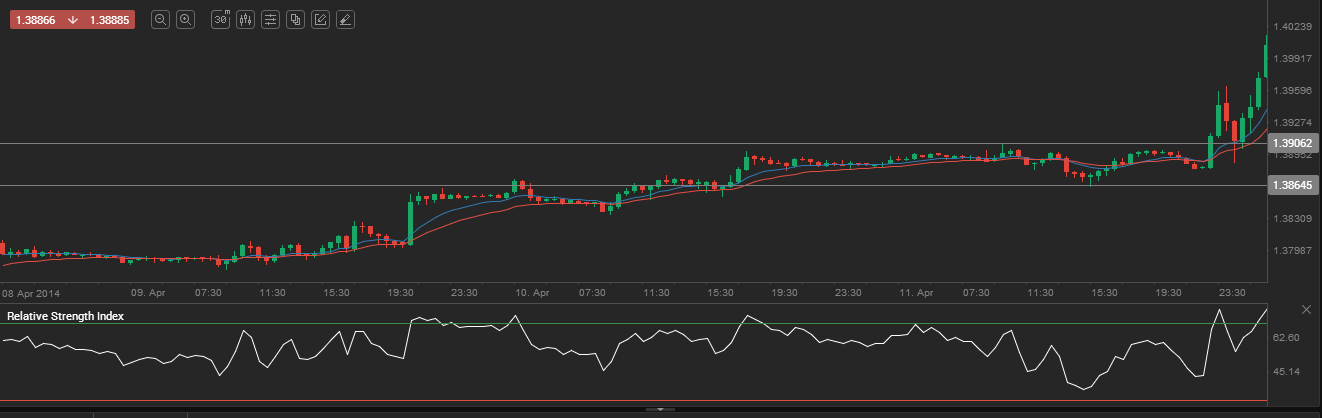Select the 1.38645 horizontal line price tag
The height and width of the screenshot is (418, 1322).
click(x=1294, y=186)
